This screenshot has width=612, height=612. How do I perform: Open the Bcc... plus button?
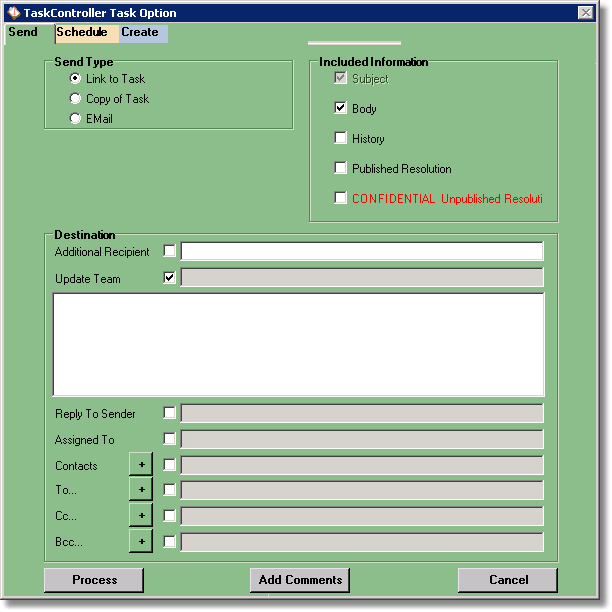[141, 541]
